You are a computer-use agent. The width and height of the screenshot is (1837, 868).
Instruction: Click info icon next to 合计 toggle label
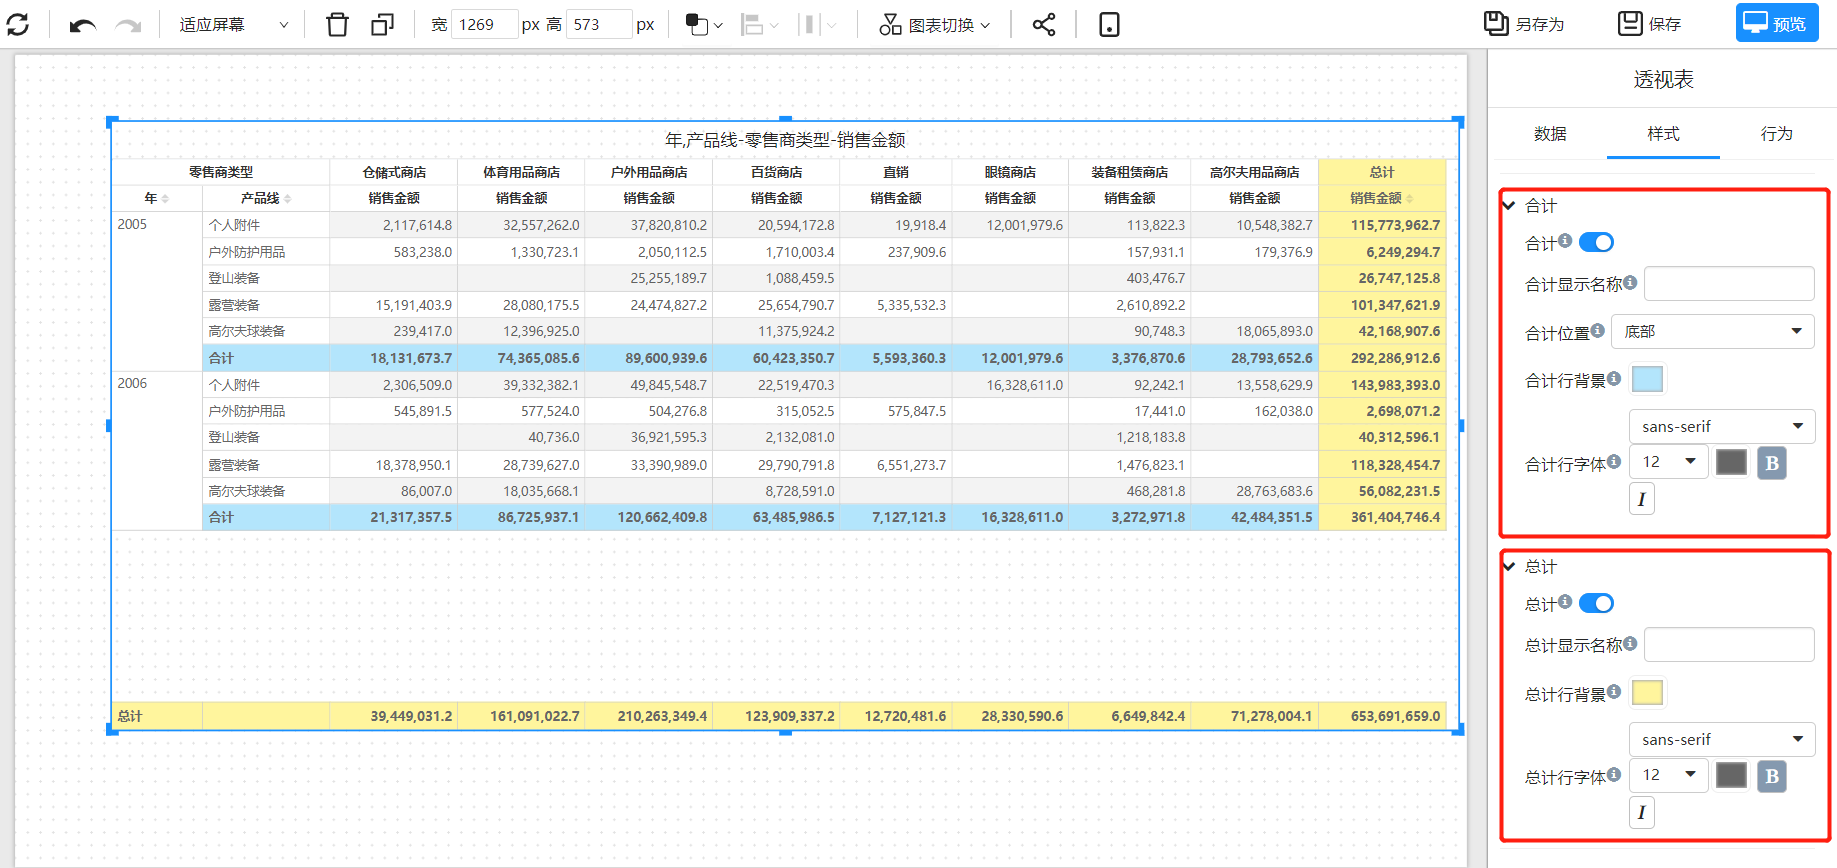pos(1565,240)
